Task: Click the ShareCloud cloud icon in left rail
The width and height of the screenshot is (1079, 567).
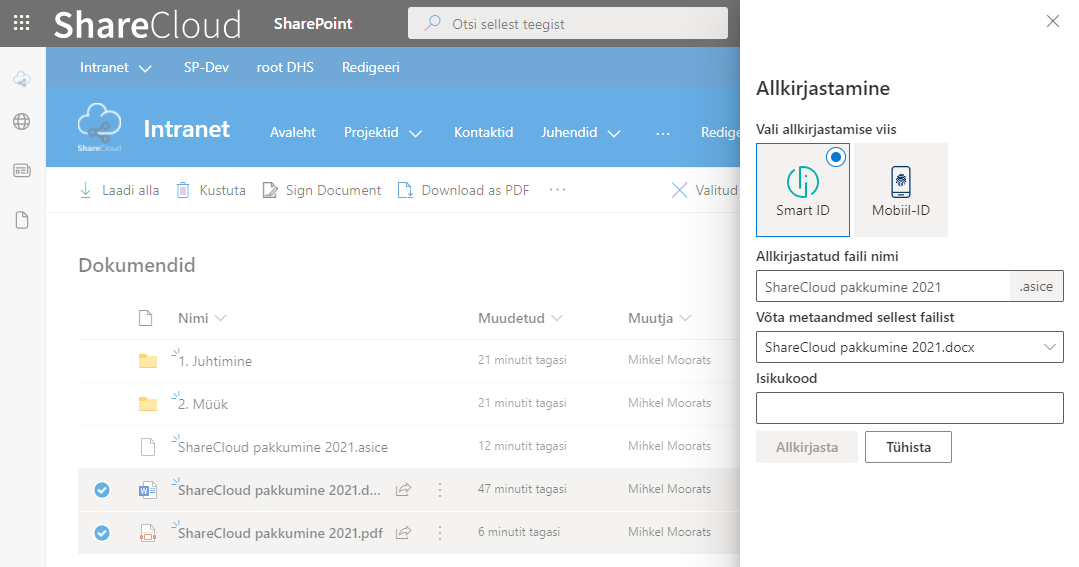Action: [22, 79]
